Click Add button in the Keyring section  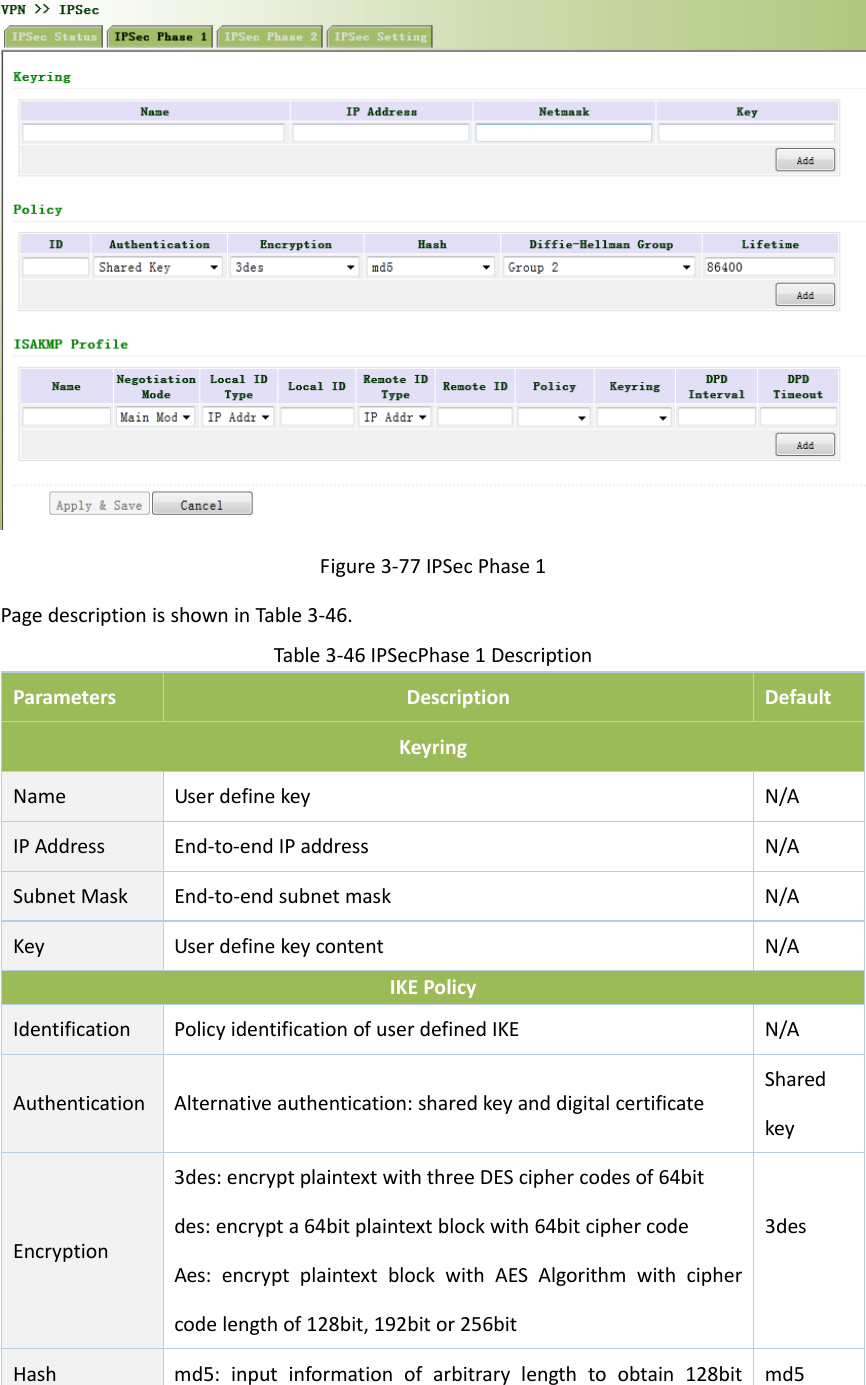(x=805, y=159)
